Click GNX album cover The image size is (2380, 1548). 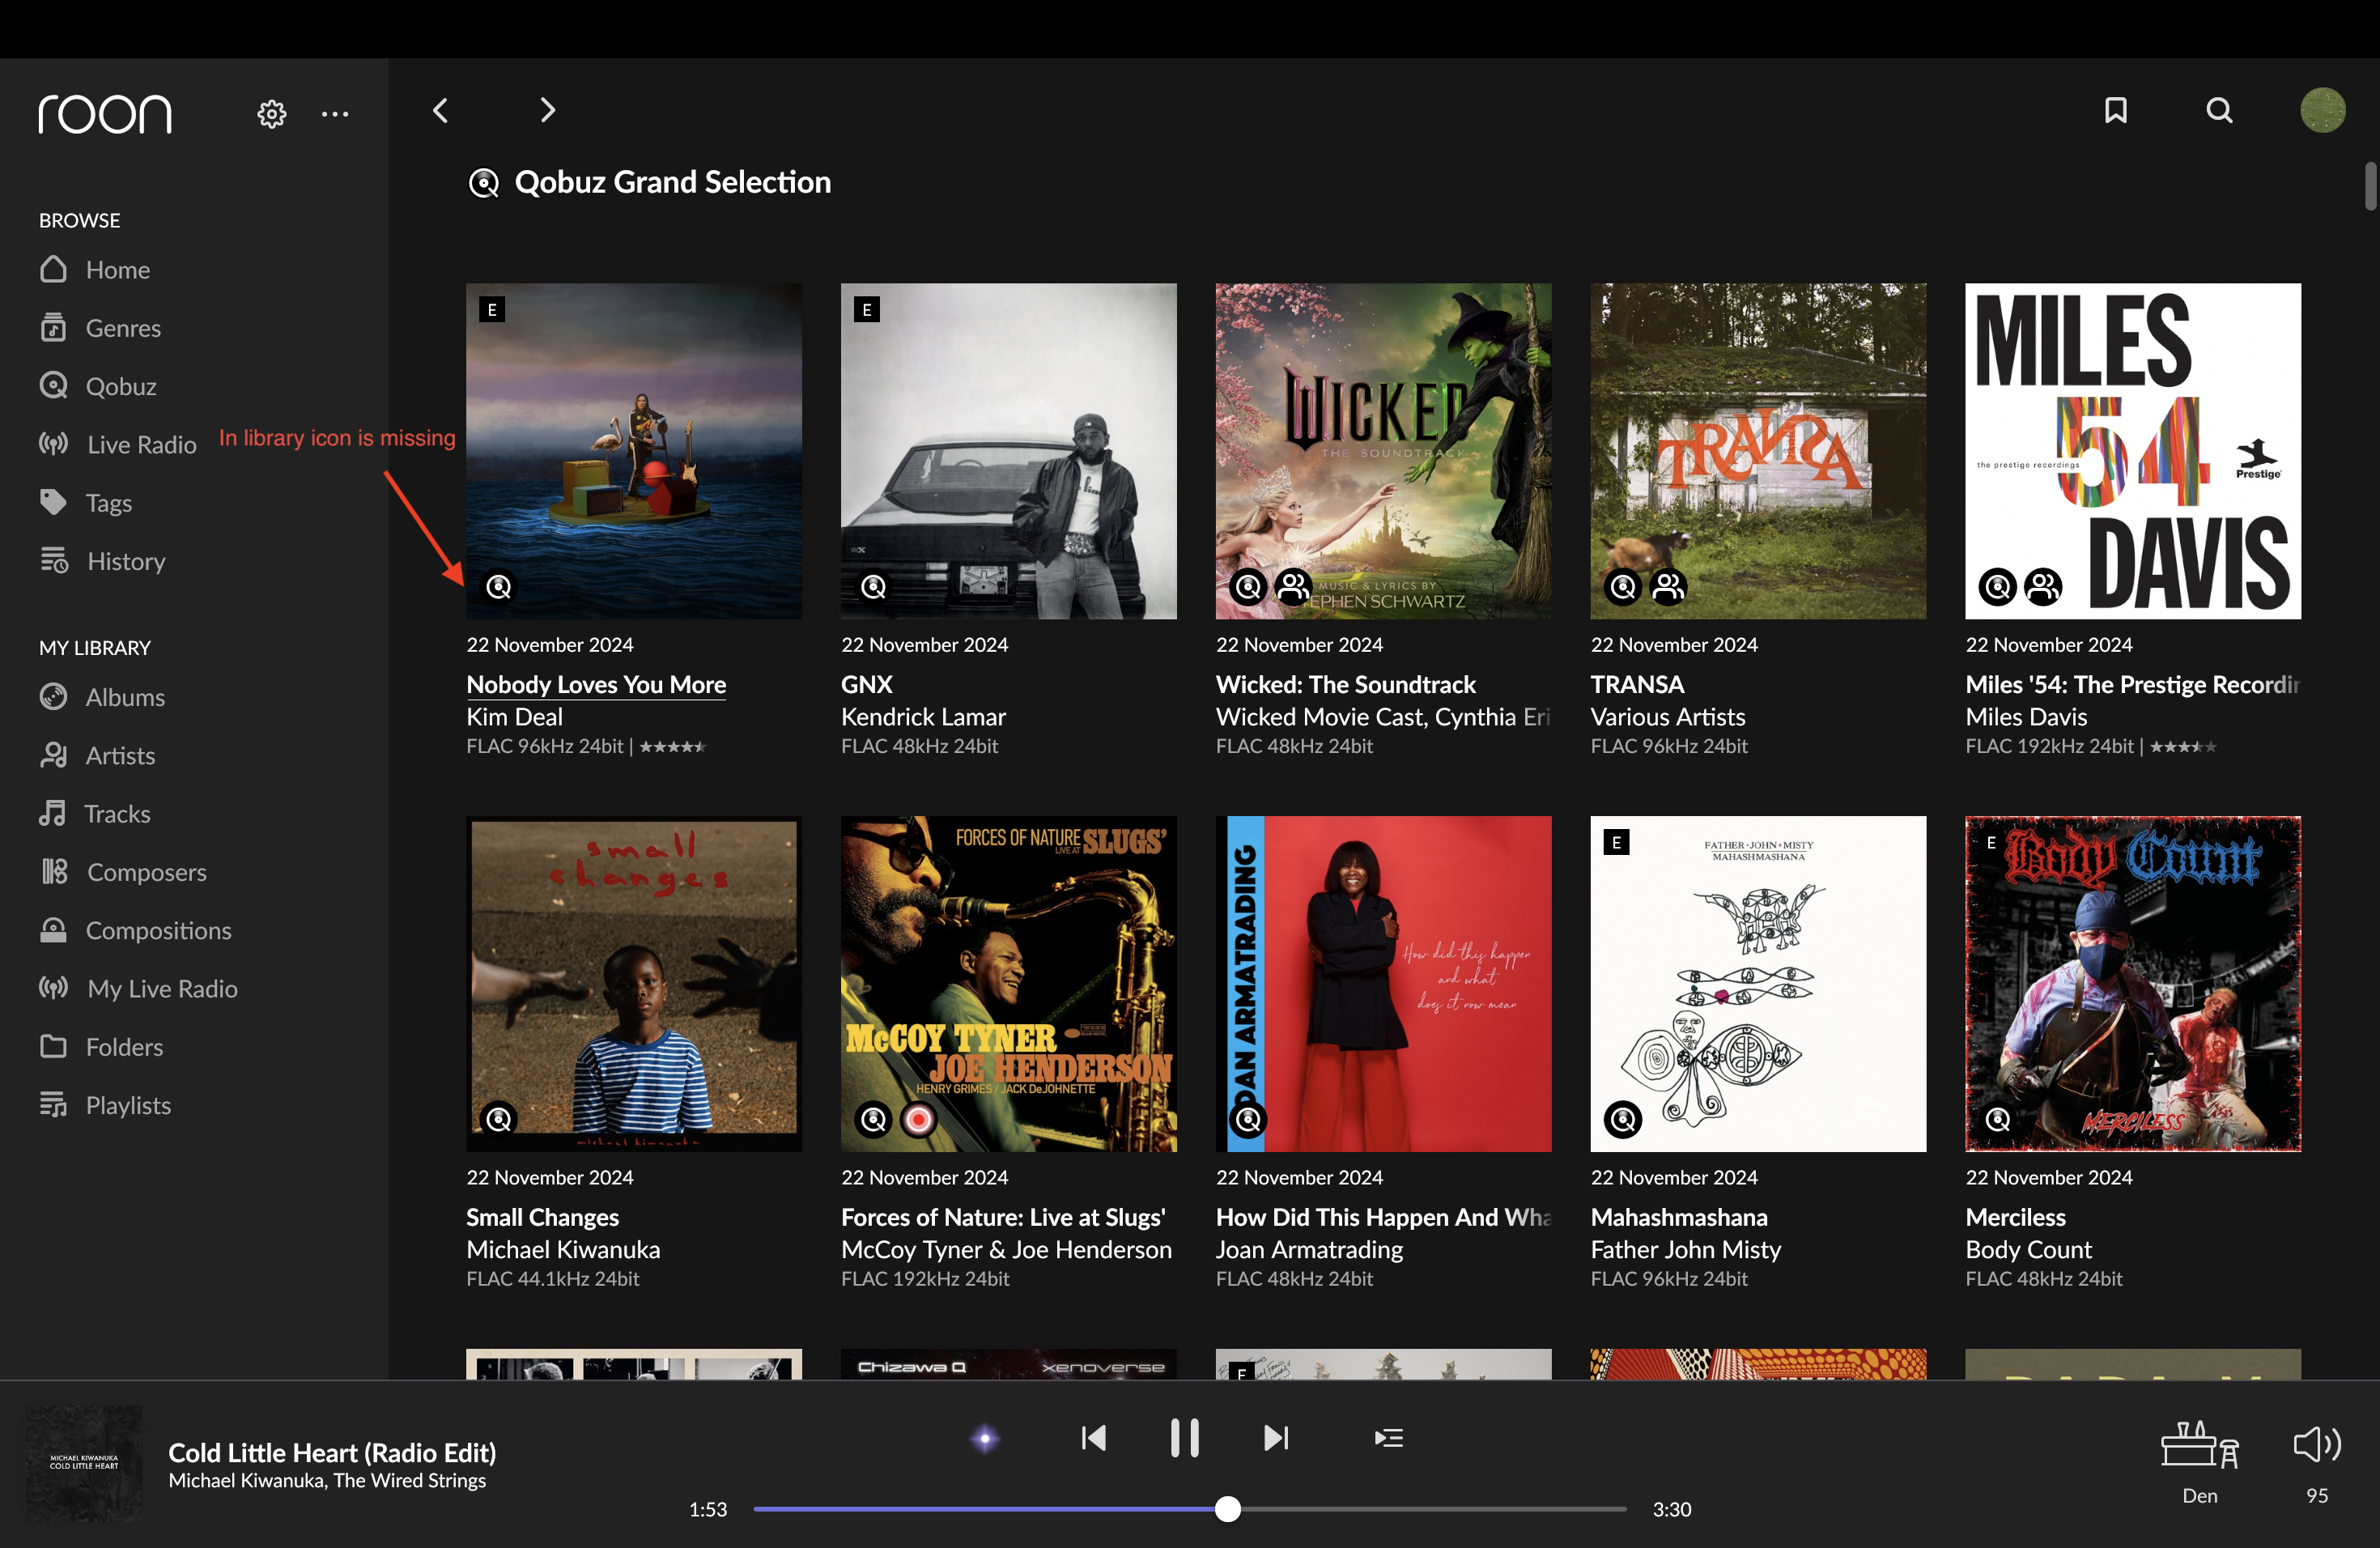coord(1008,451)
